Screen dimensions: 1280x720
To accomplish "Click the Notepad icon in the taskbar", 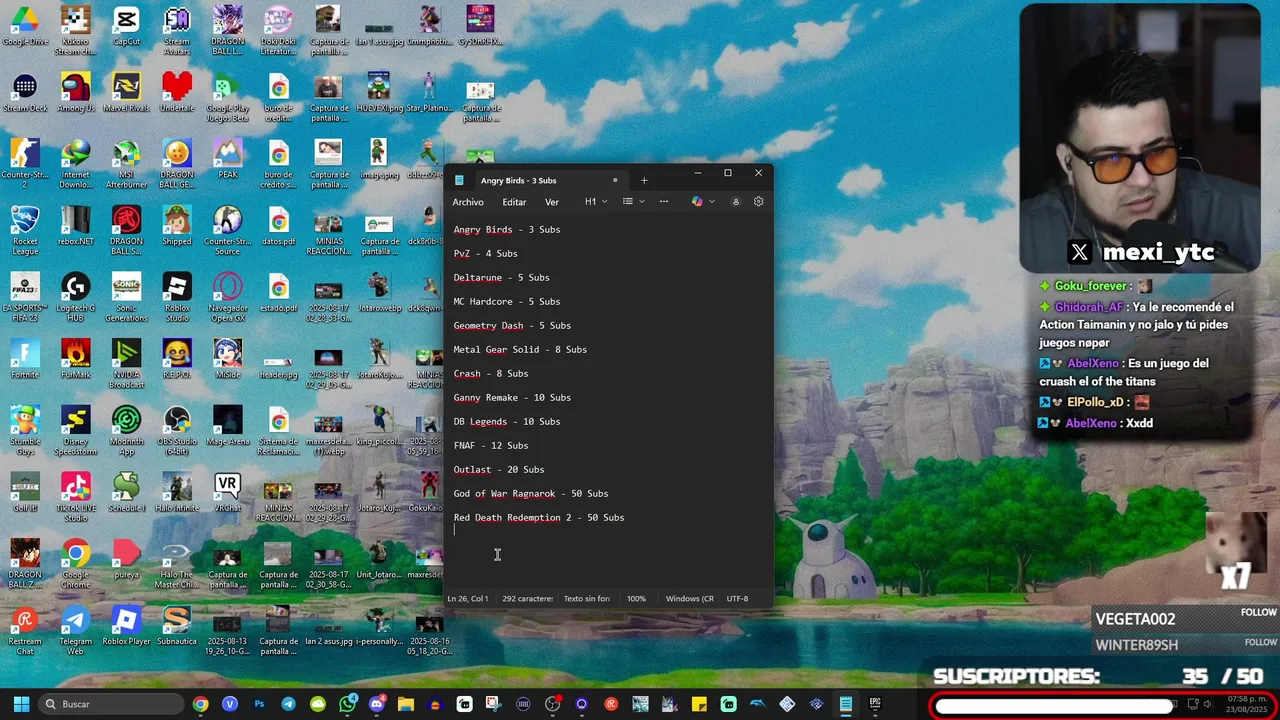I will (846, 704).
